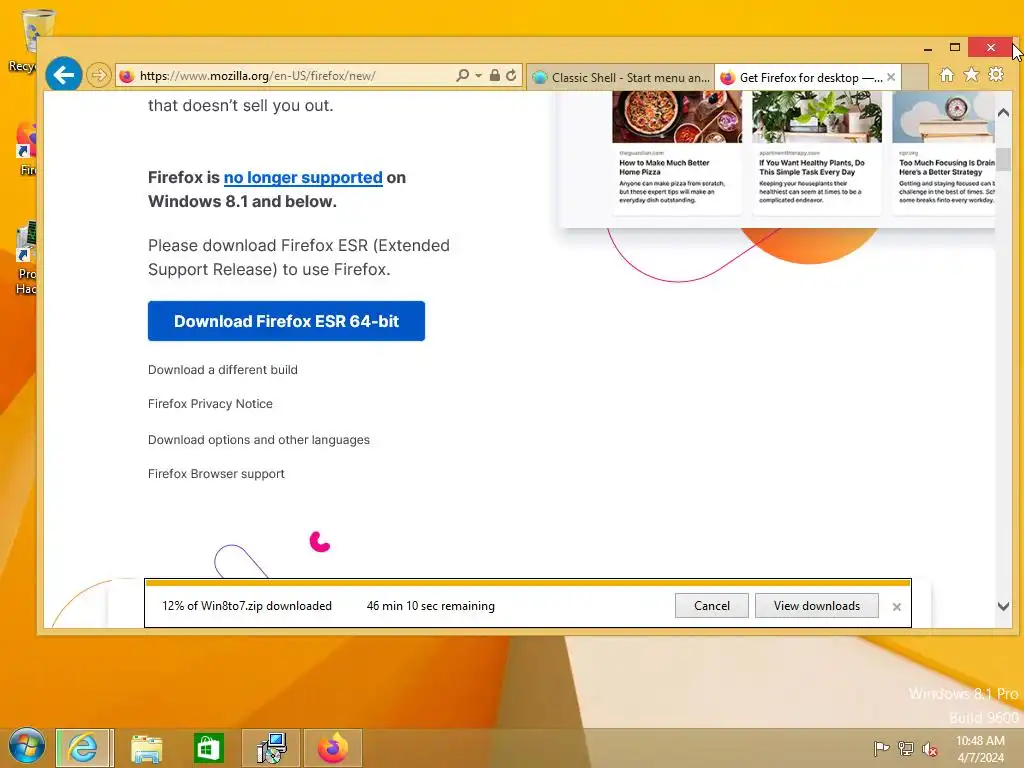
Task: Open the Start menu orb
Action: pos(27,746)
